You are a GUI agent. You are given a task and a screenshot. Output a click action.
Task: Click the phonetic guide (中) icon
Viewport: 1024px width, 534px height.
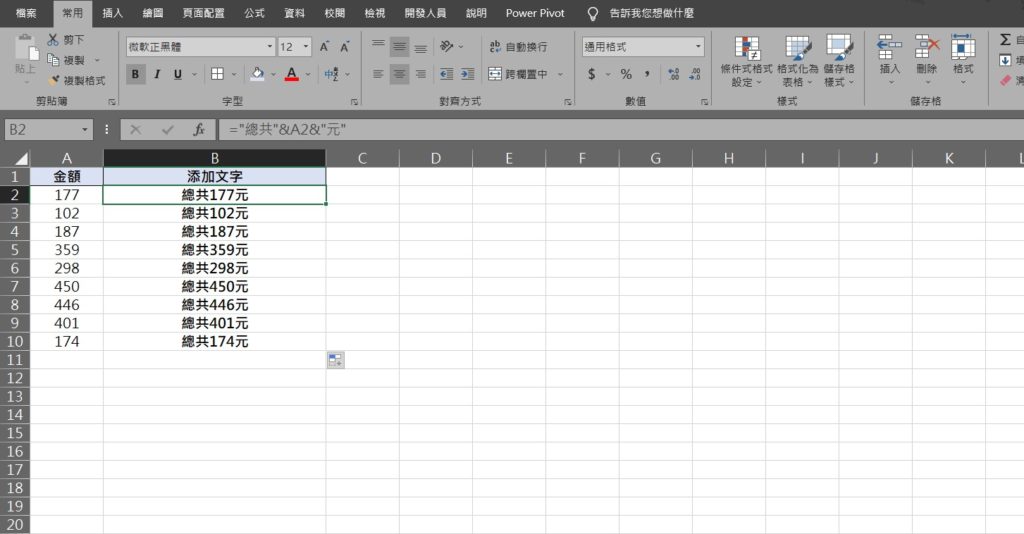click(331, 74)
